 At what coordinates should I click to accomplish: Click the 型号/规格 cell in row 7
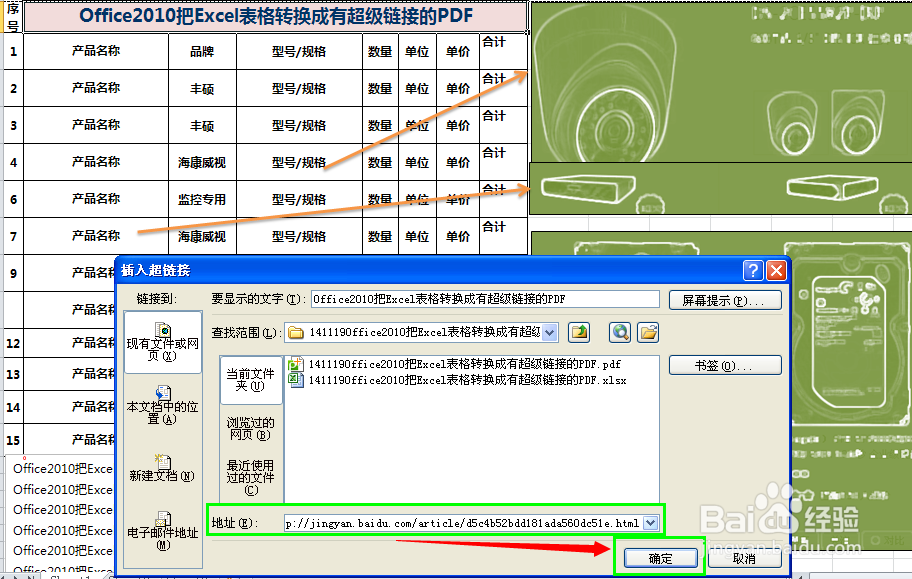point(299,236)
